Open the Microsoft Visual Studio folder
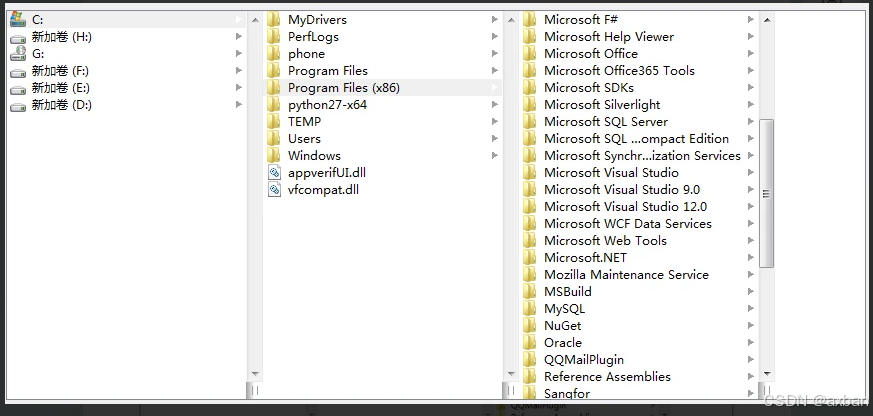873x416 pixels. 611,173
